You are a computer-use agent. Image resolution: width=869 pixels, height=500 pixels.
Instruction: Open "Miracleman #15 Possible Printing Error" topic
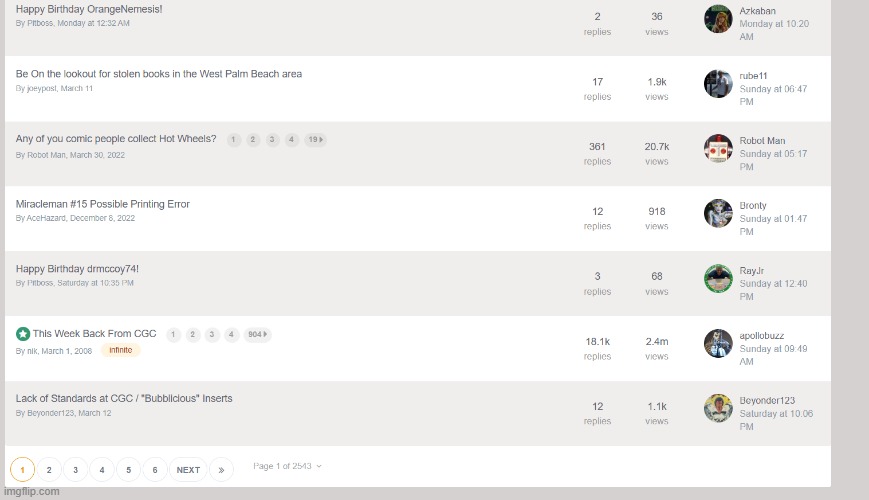tap(103, 204)
